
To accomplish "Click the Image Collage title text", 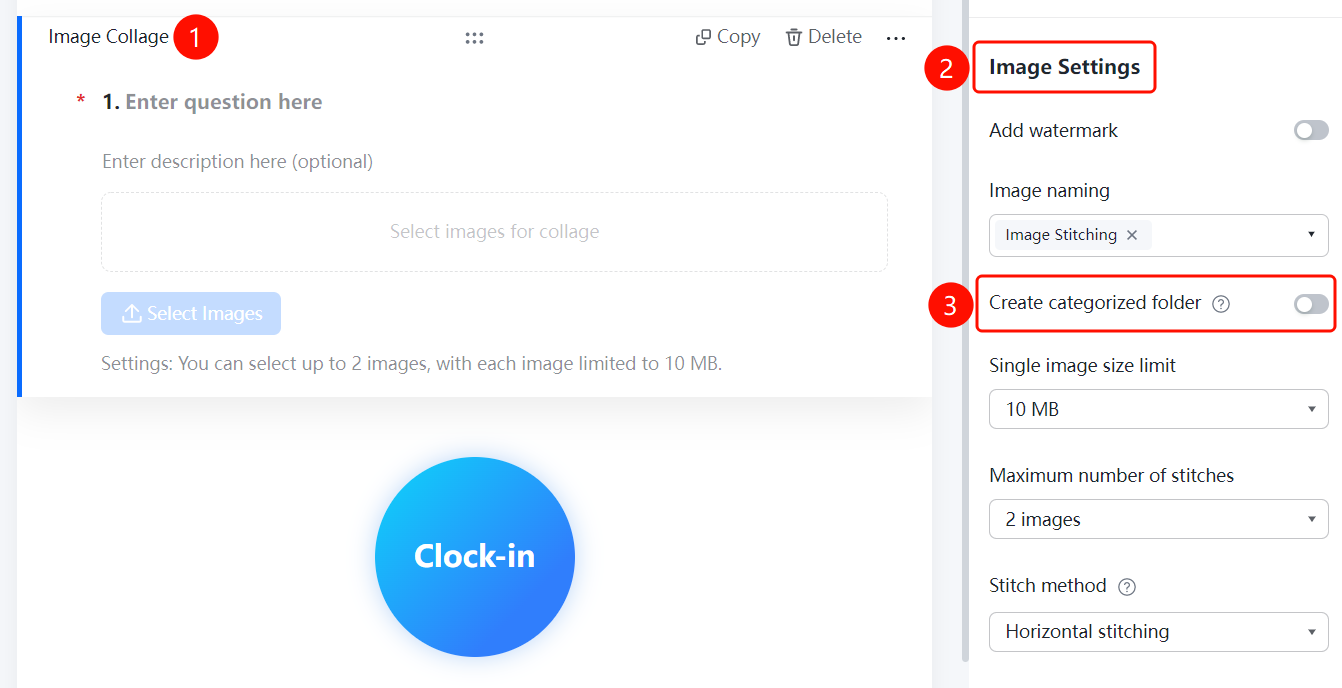I will click(x=108, y=37).
